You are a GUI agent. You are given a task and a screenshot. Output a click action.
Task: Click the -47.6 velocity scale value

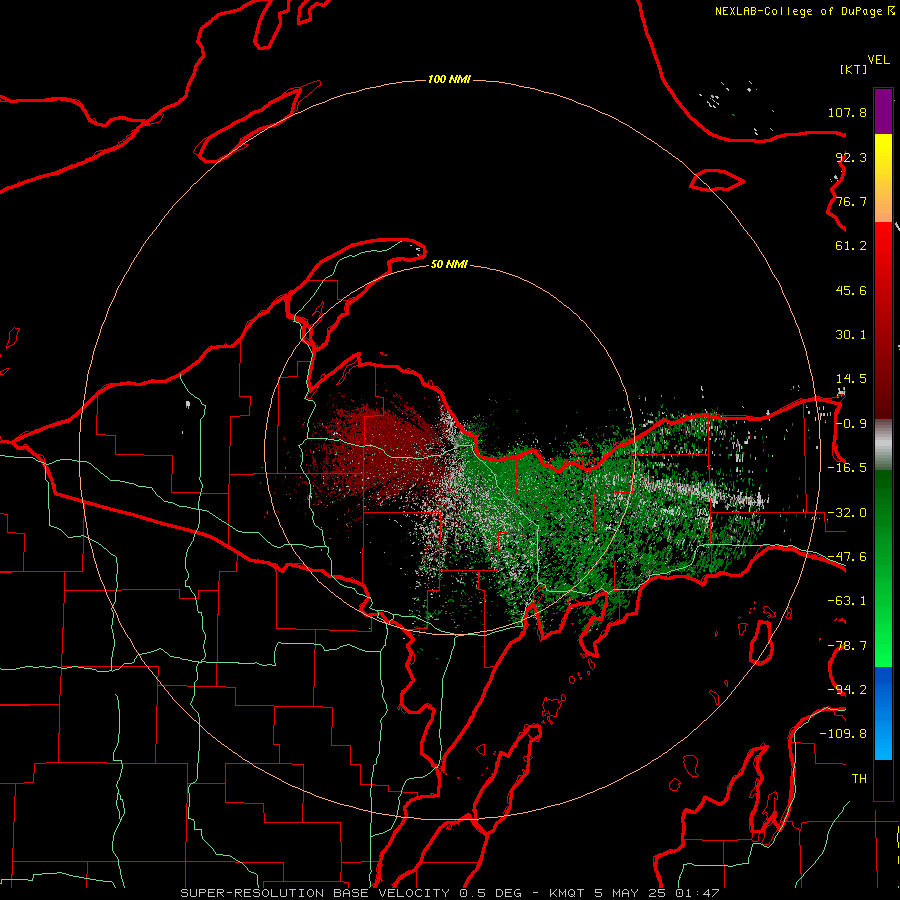pos(847,557)
